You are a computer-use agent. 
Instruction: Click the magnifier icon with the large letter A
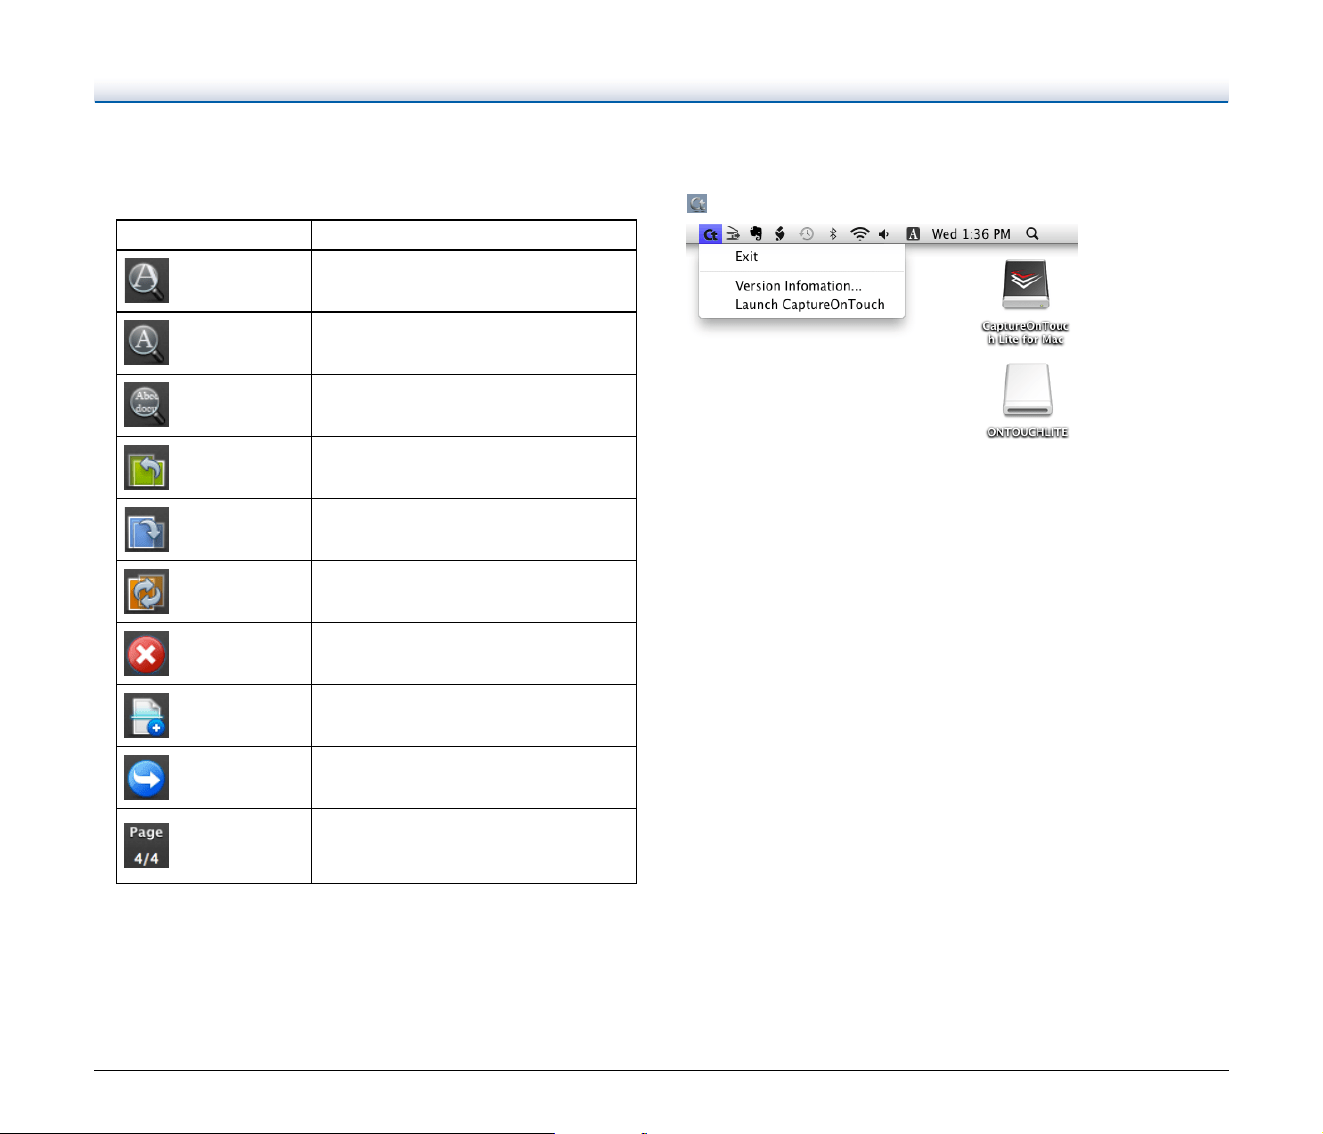146,280
